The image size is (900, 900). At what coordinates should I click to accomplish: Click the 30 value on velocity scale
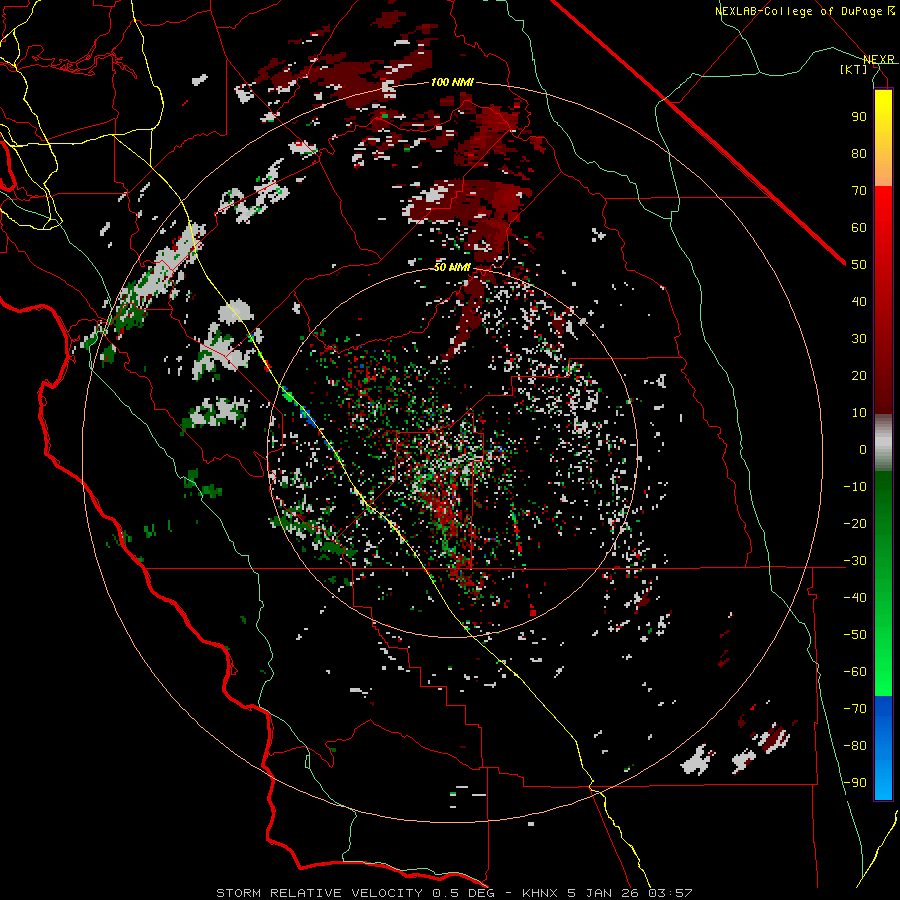pyautogui.click(x=859, y=339)
